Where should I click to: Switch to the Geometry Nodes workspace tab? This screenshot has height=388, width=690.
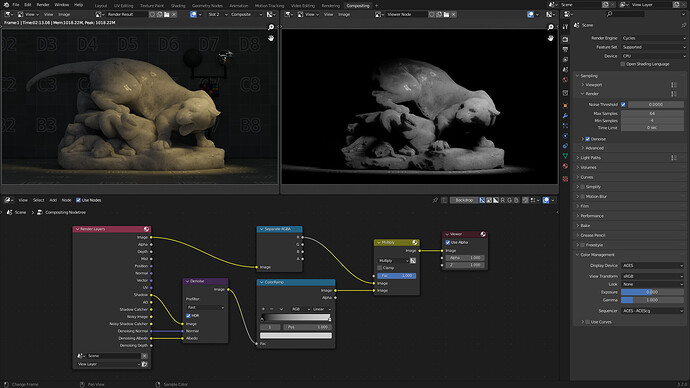point(207,6)
